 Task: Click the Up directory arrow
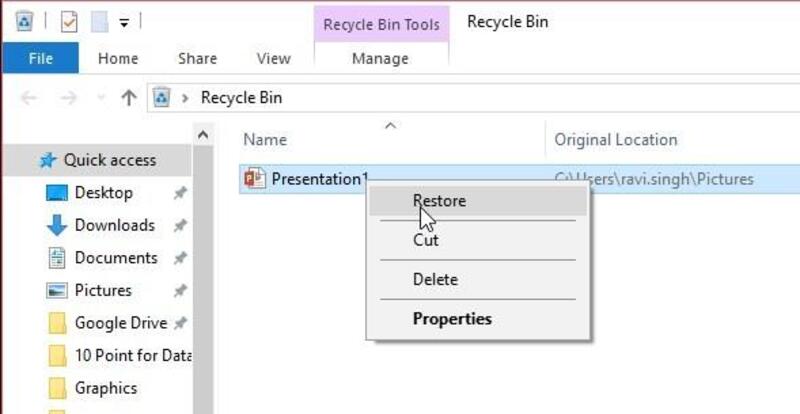[128, 97]
